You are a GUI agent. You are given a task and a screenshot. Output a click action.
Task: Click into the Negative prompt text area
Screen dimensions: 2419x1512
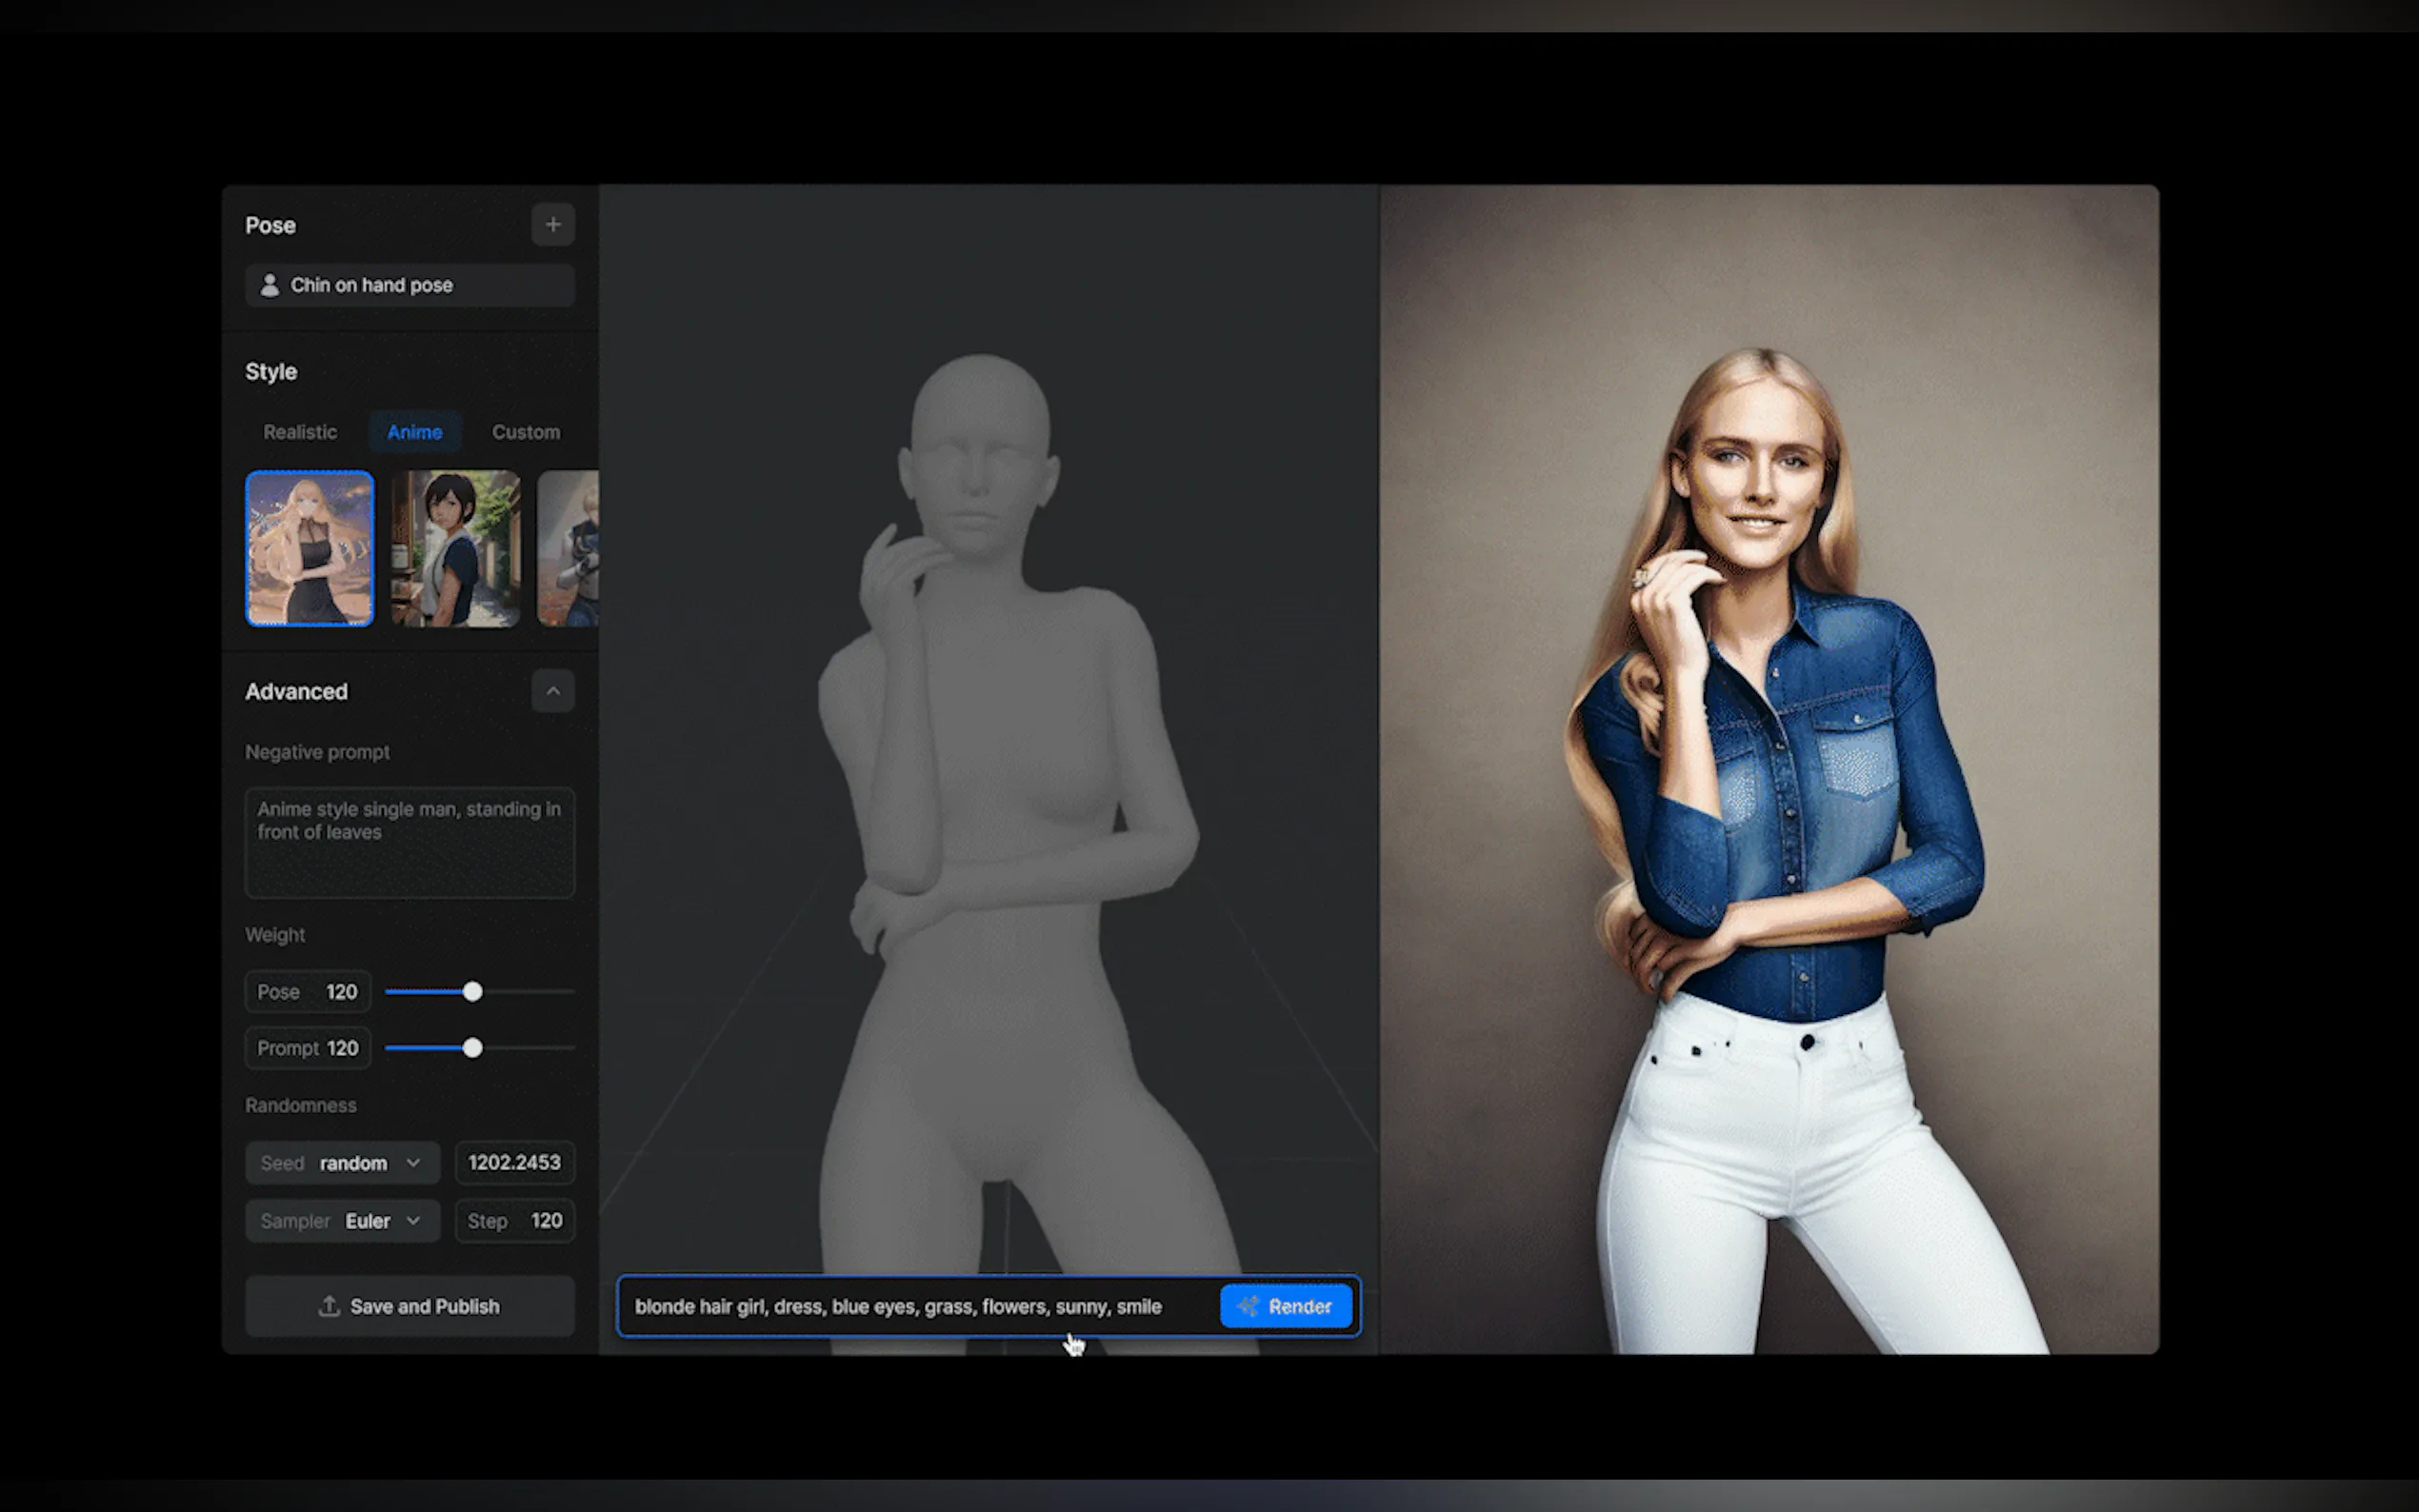pos(410,842)
